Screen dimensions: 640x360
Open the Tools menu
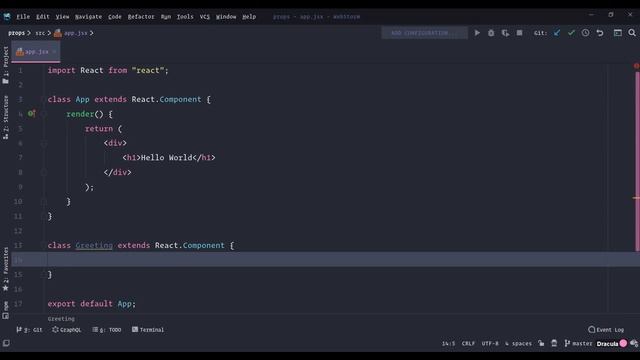pos(185,17)
